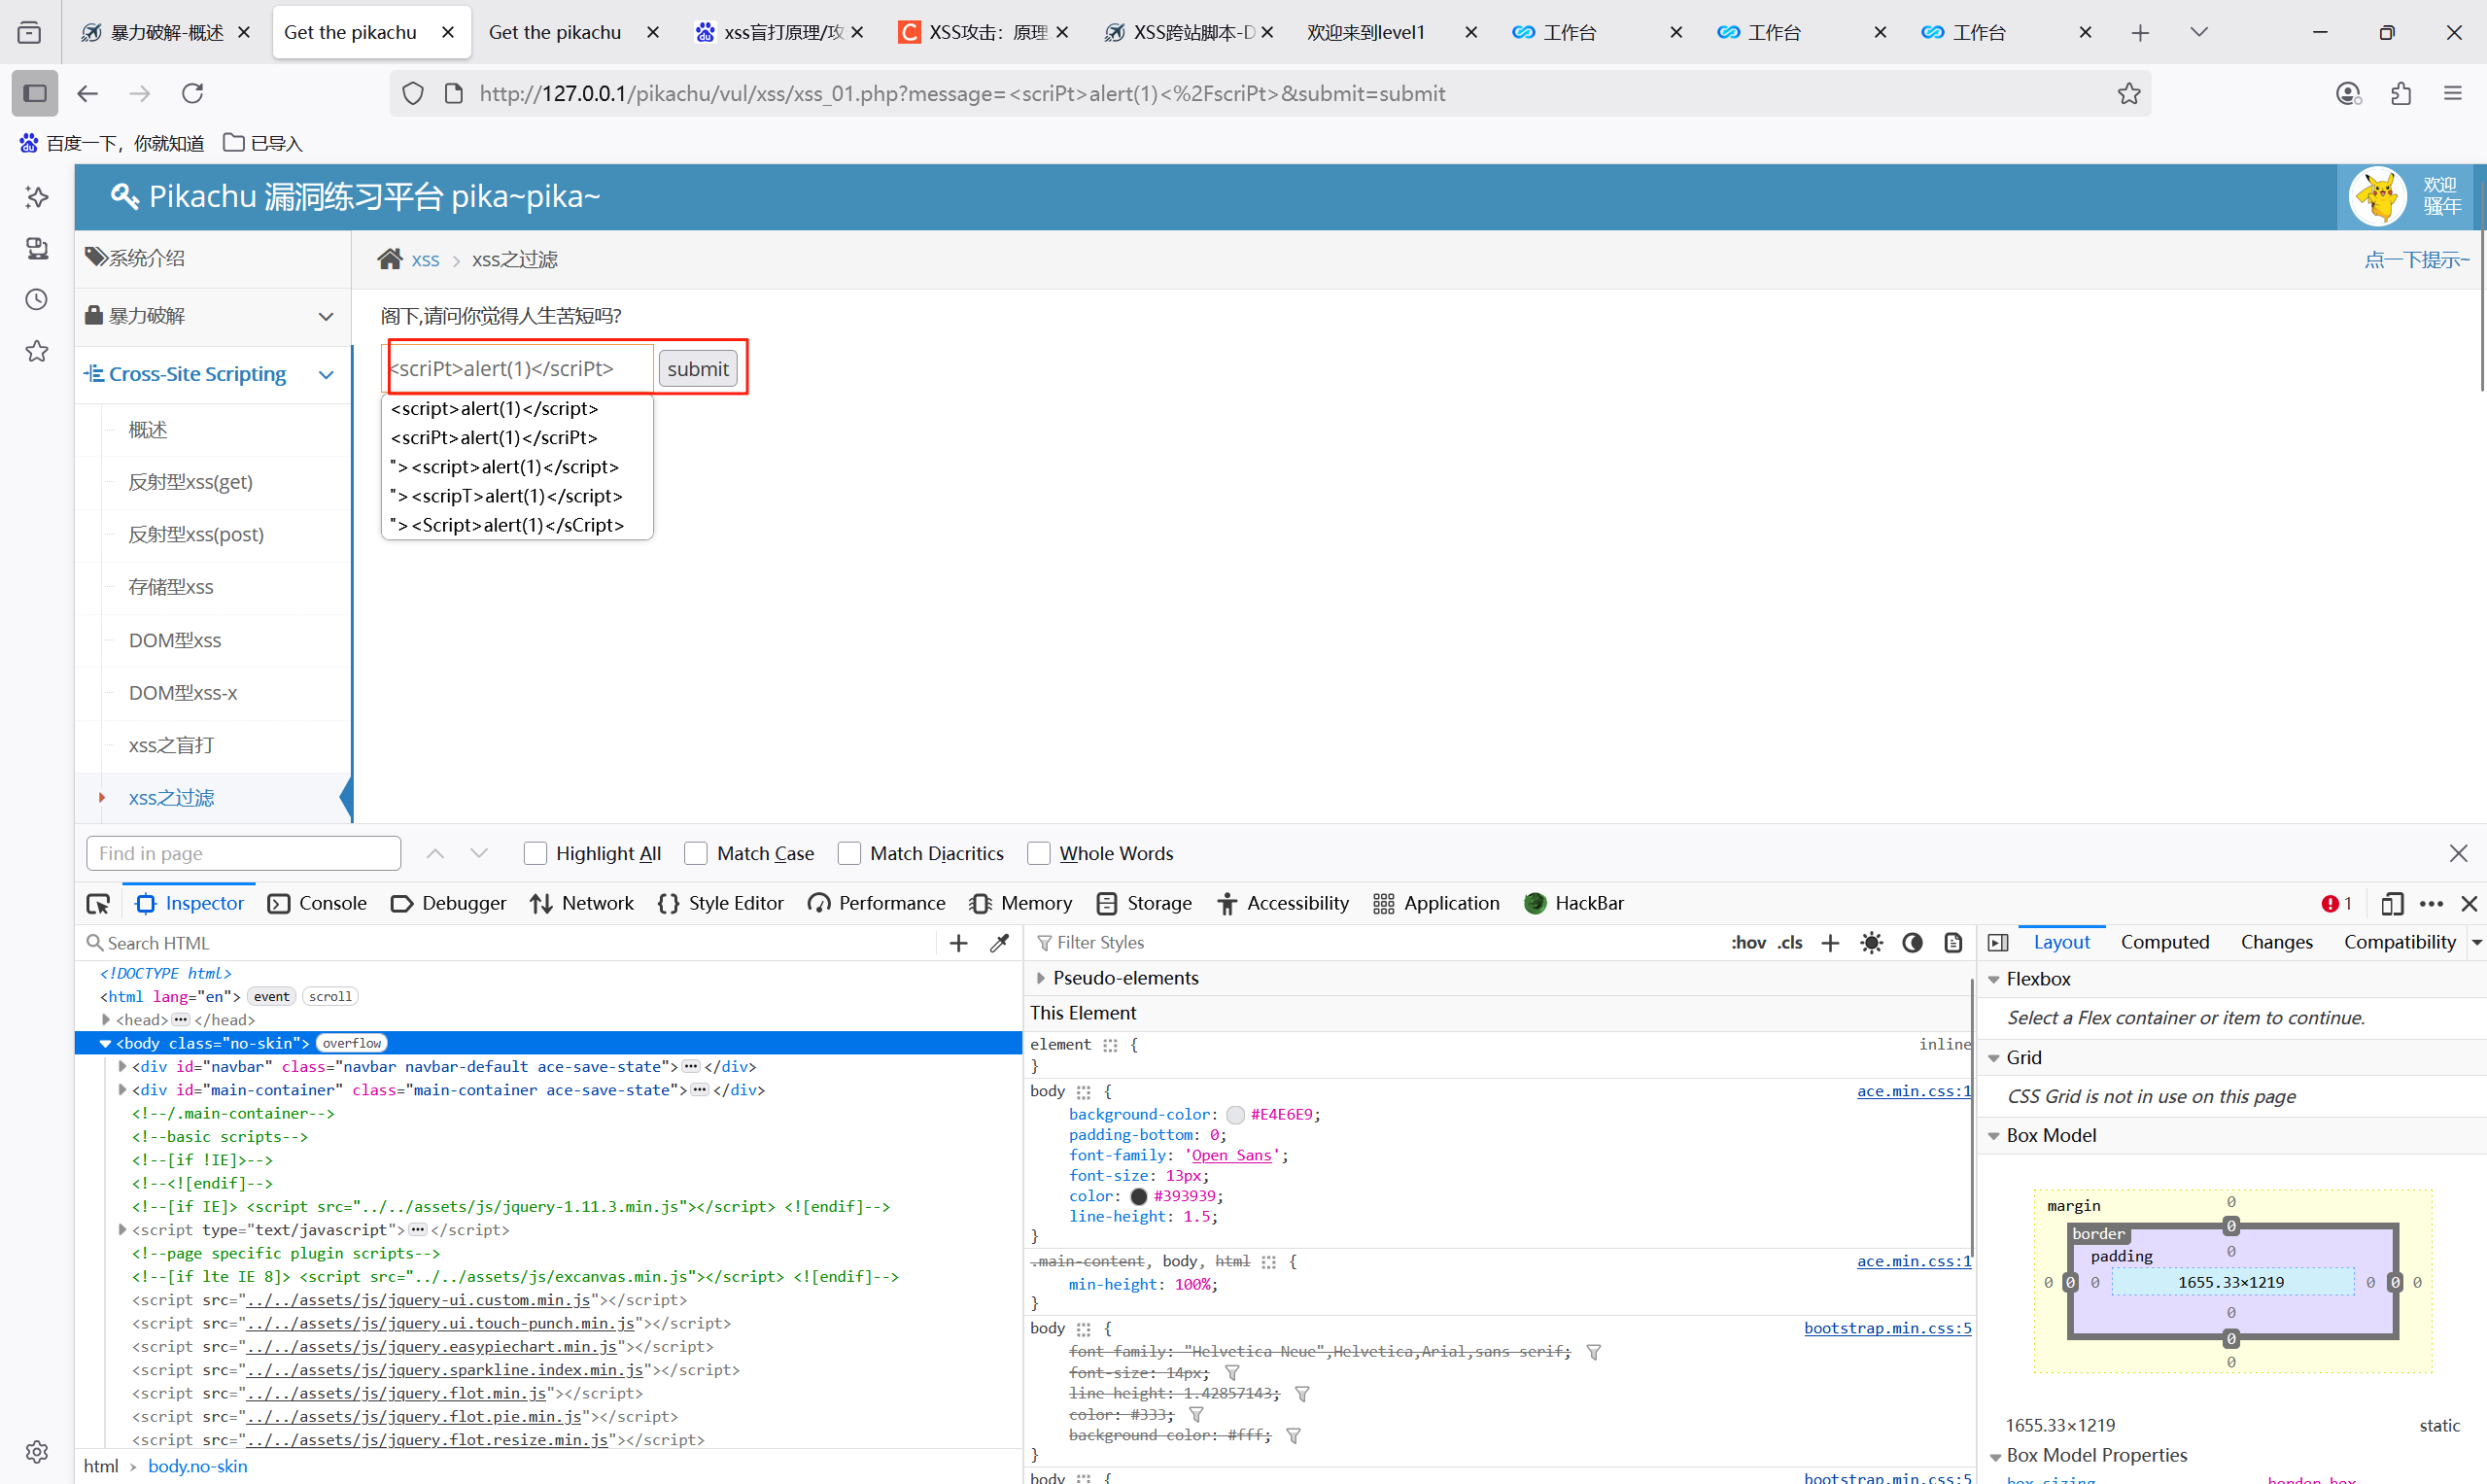The width and height of the screenshot is (2487, 1484).
Task: Find next match arrow
Action: coord(479,854)
